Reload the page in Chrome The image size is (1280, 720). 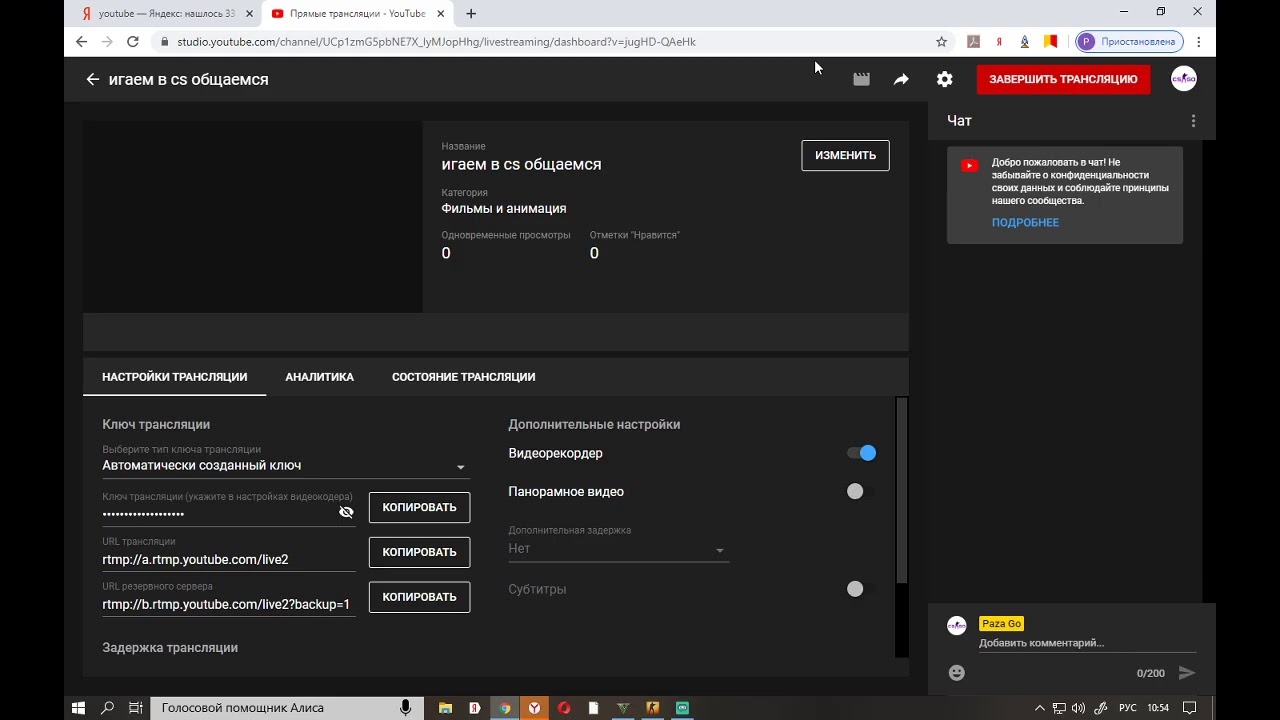[133, 42]
